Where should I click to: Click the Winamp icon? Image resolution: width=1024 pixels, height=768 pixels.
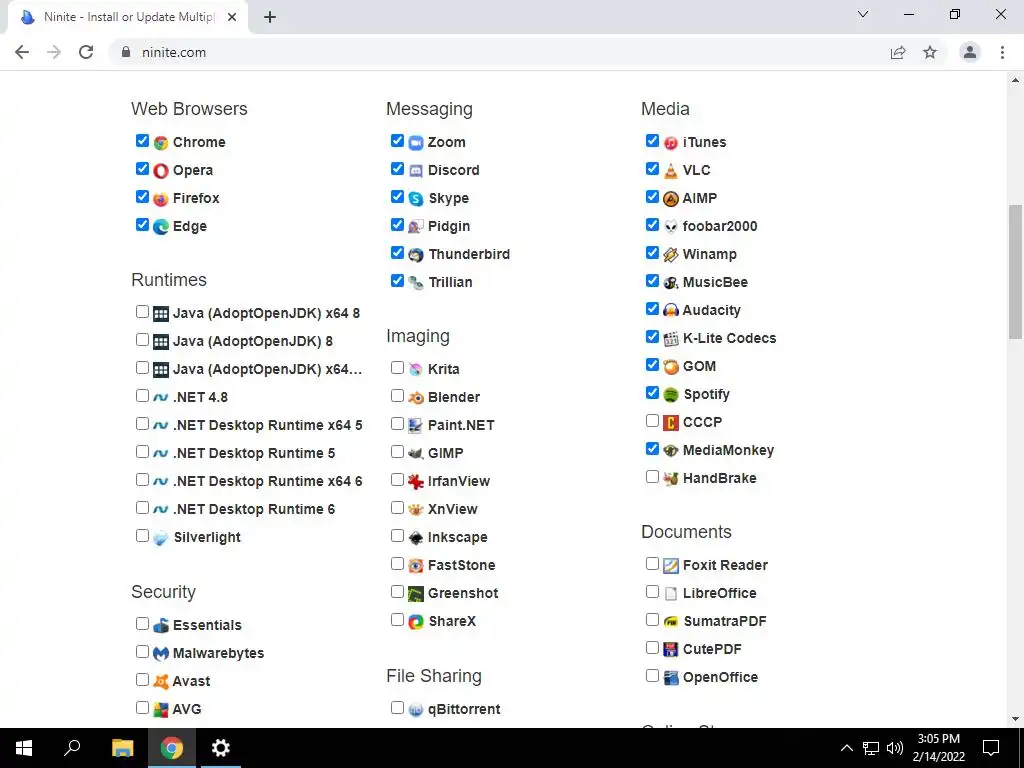671,255
